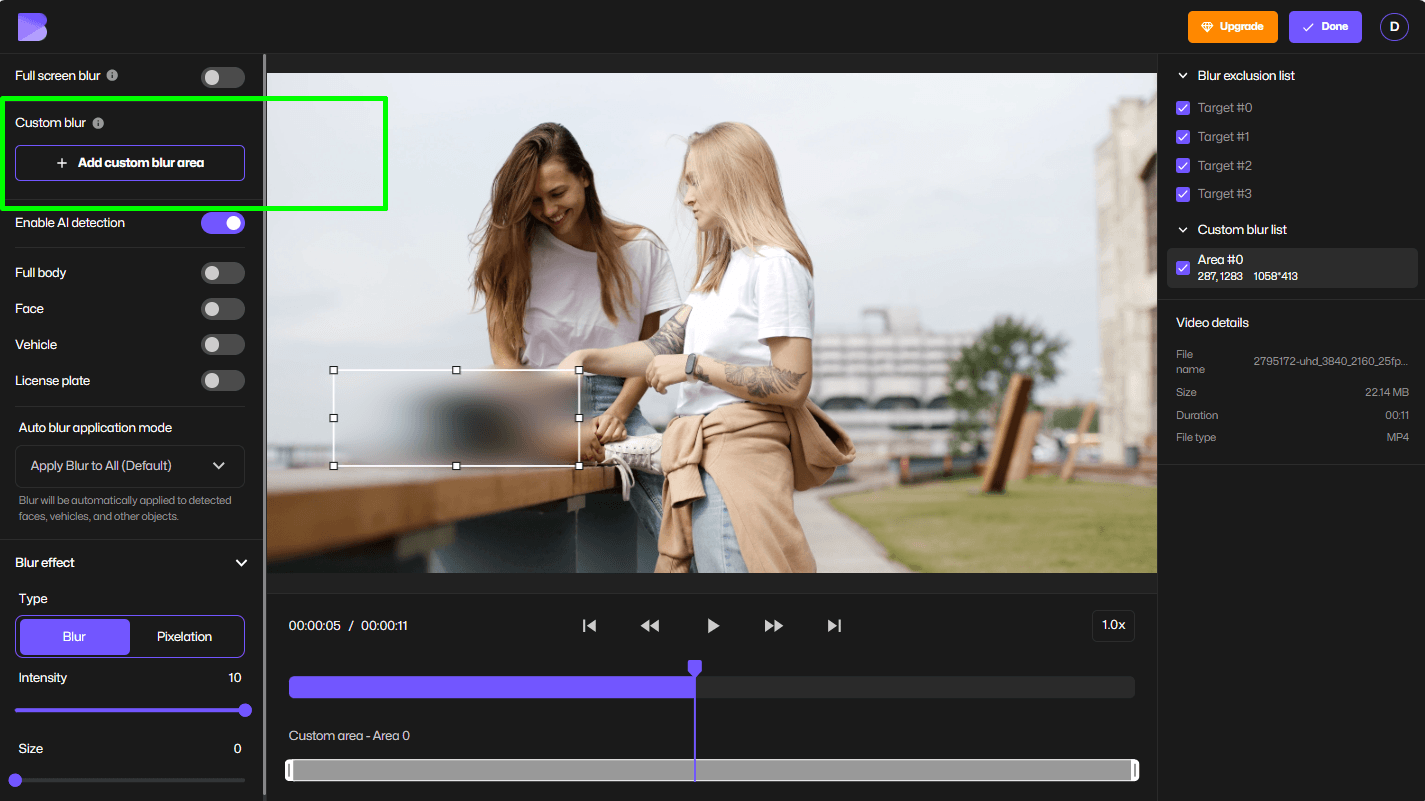Switch blur type to Pixelation

(185, 637)
